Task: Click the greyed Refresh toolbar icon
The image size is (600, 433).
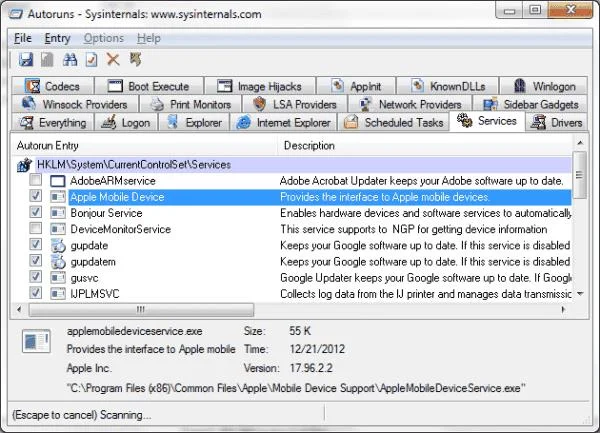Action: (47, 60)
